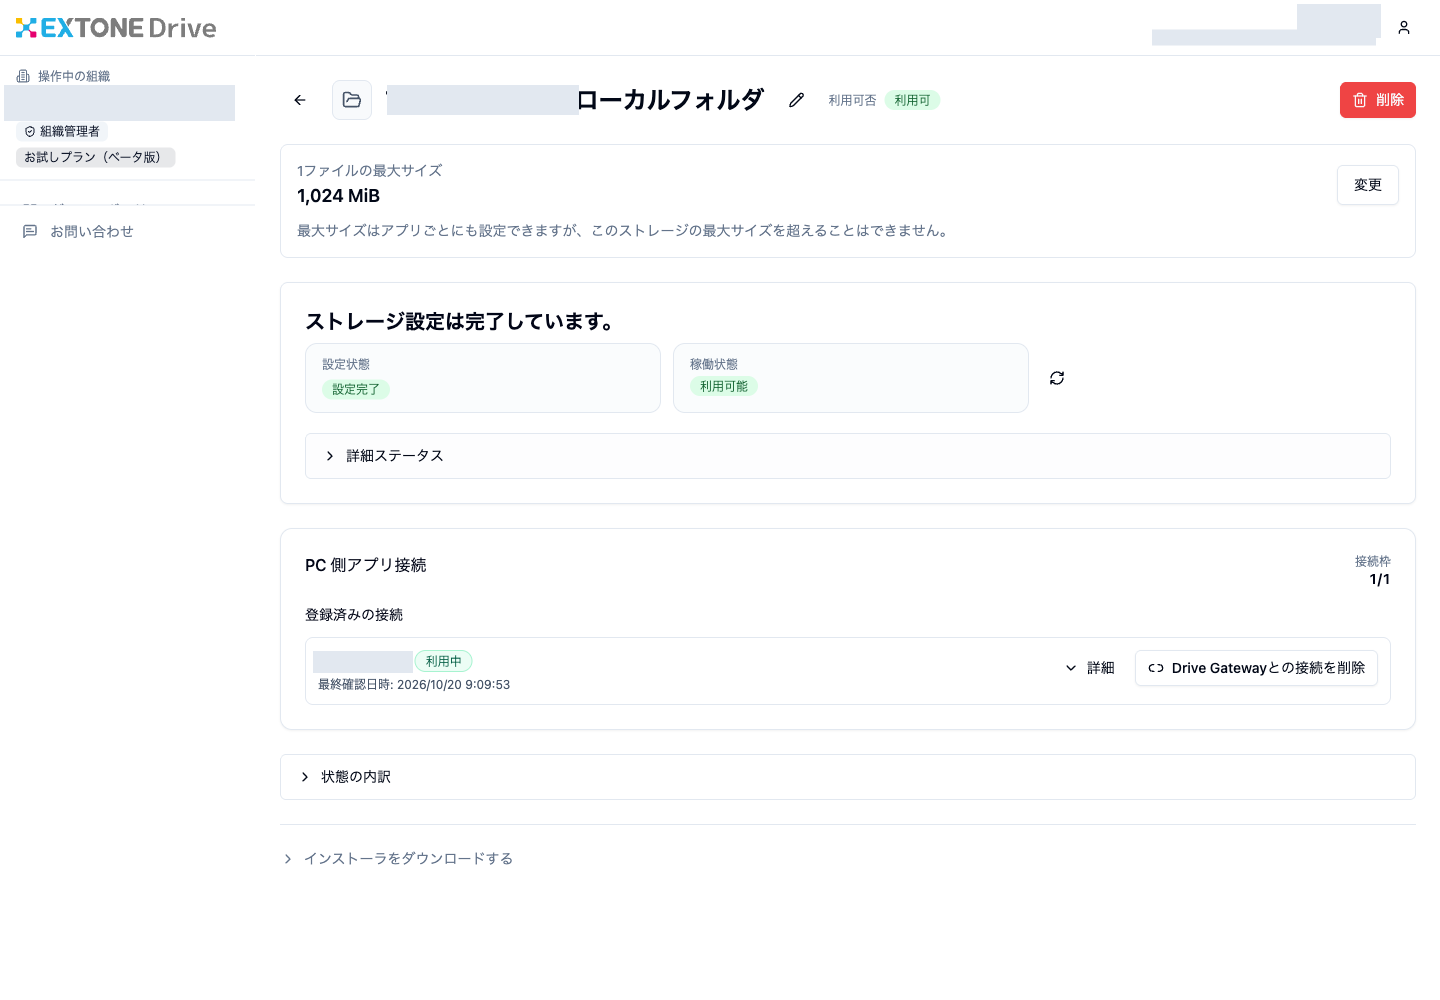
Task: Click the 利用中 badge on the connection
Action: coord(444,661)
